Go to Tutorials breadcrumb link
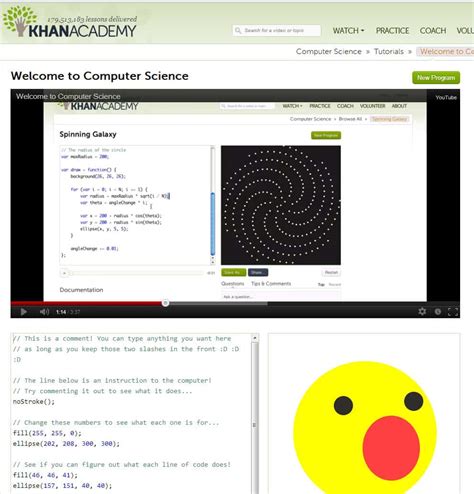This screenshot has width=474, height=494. coord(389,52)
